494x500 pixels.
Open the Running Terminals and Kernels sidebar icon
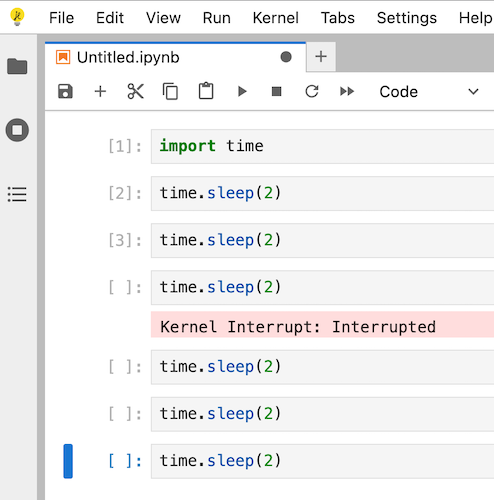click(17, 130)
